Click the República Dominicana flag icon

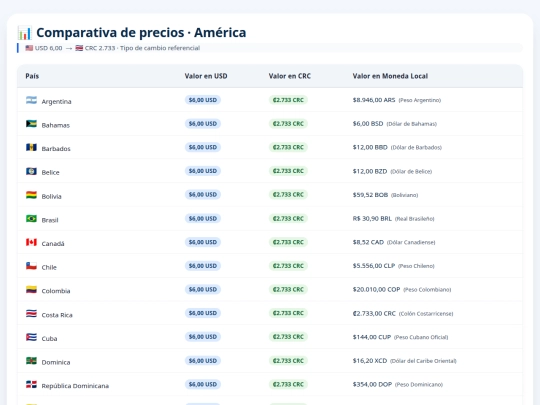pyautogui.click(x=31, y=384)
